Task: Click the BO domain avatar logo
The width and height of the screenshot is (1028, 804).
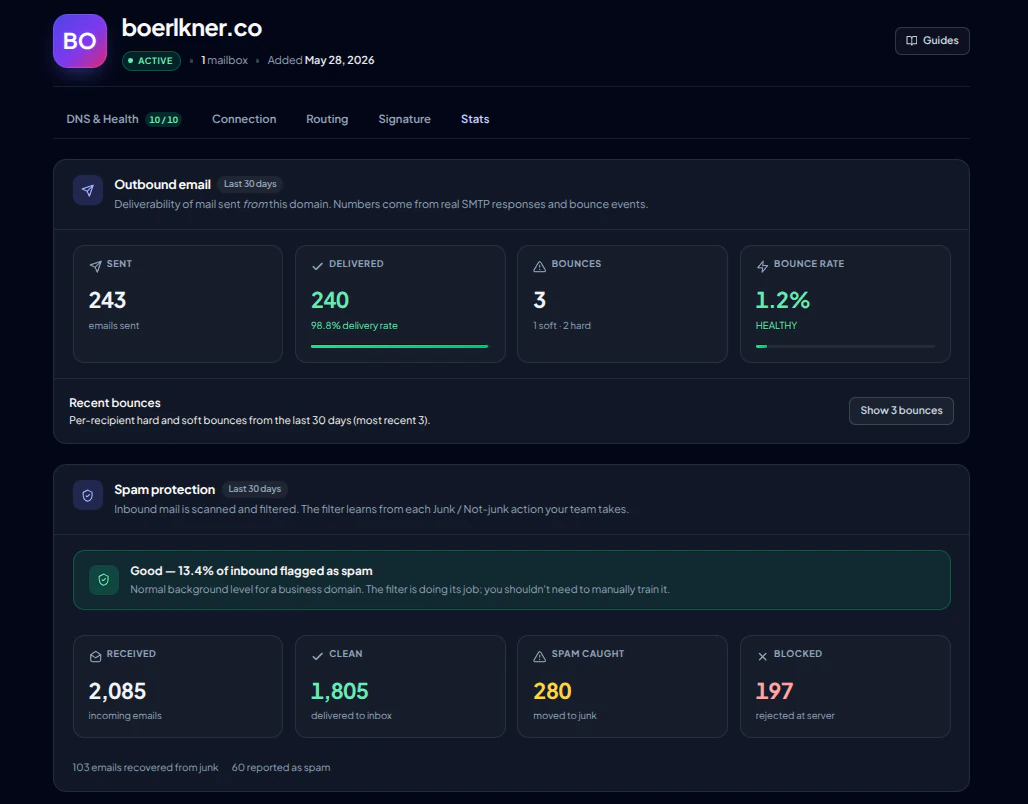Action: [x=80, y=41]
